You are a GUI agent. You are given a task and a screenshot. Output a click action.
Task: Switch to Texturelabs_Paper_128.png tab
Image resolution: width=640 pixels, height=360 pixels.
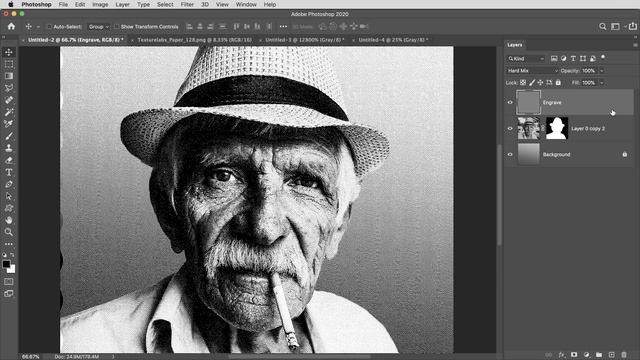194,40
